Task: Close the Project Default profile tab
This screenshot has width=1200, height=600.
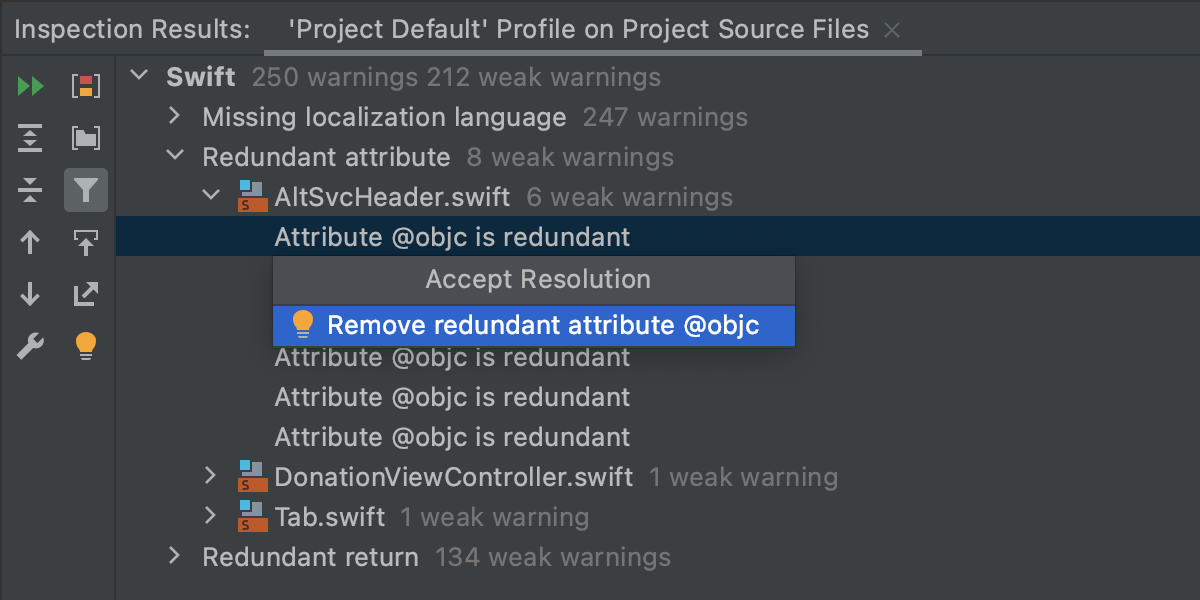Action: coord(893,30)
